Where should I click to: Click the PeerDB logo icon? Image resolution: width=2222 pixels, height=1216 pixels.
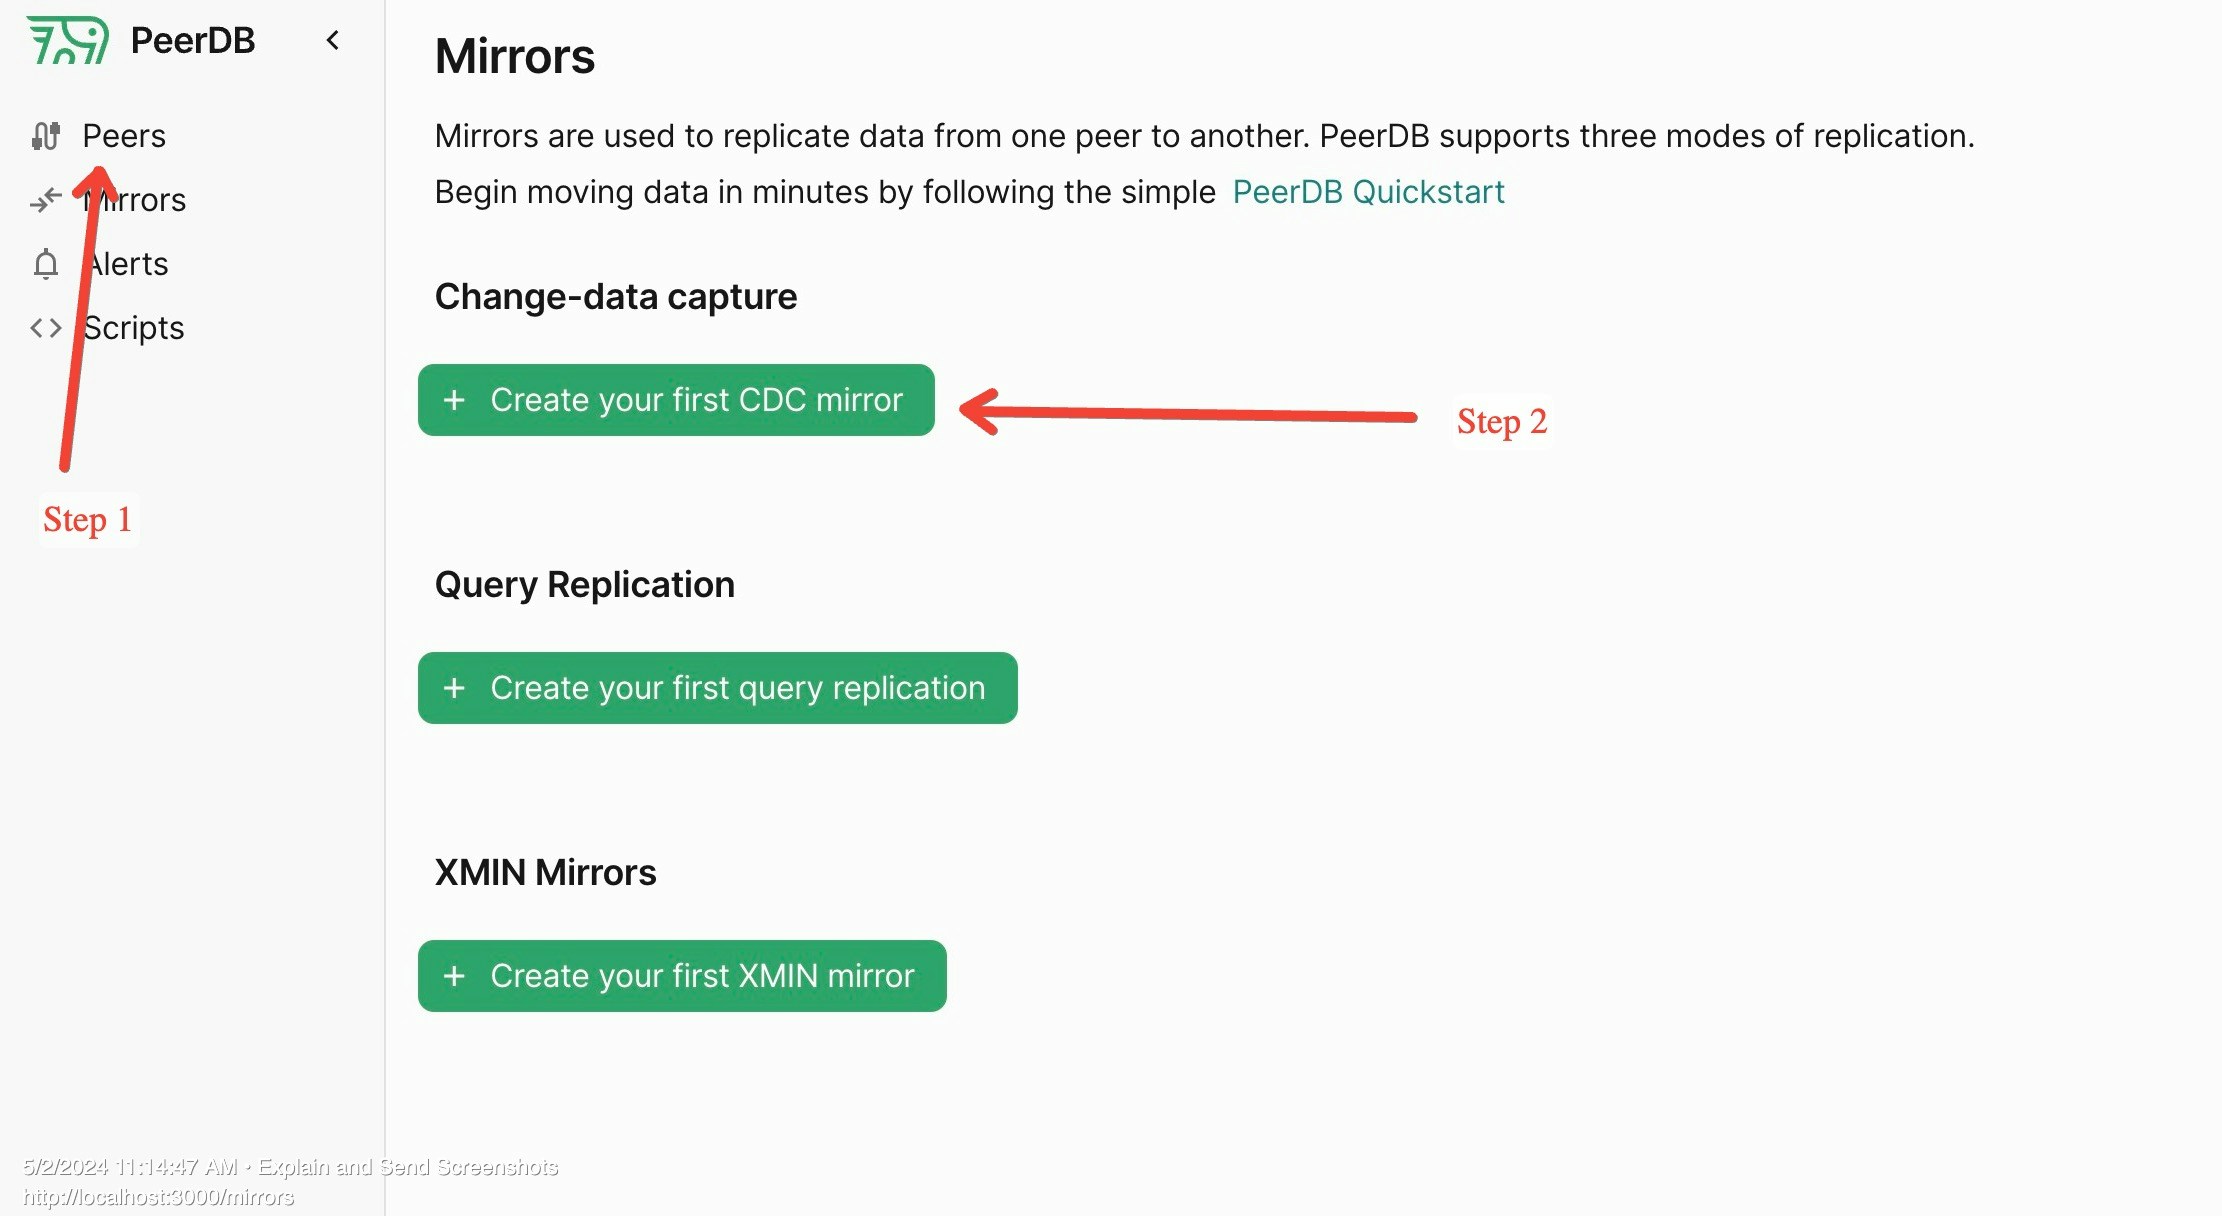point(68,40)
